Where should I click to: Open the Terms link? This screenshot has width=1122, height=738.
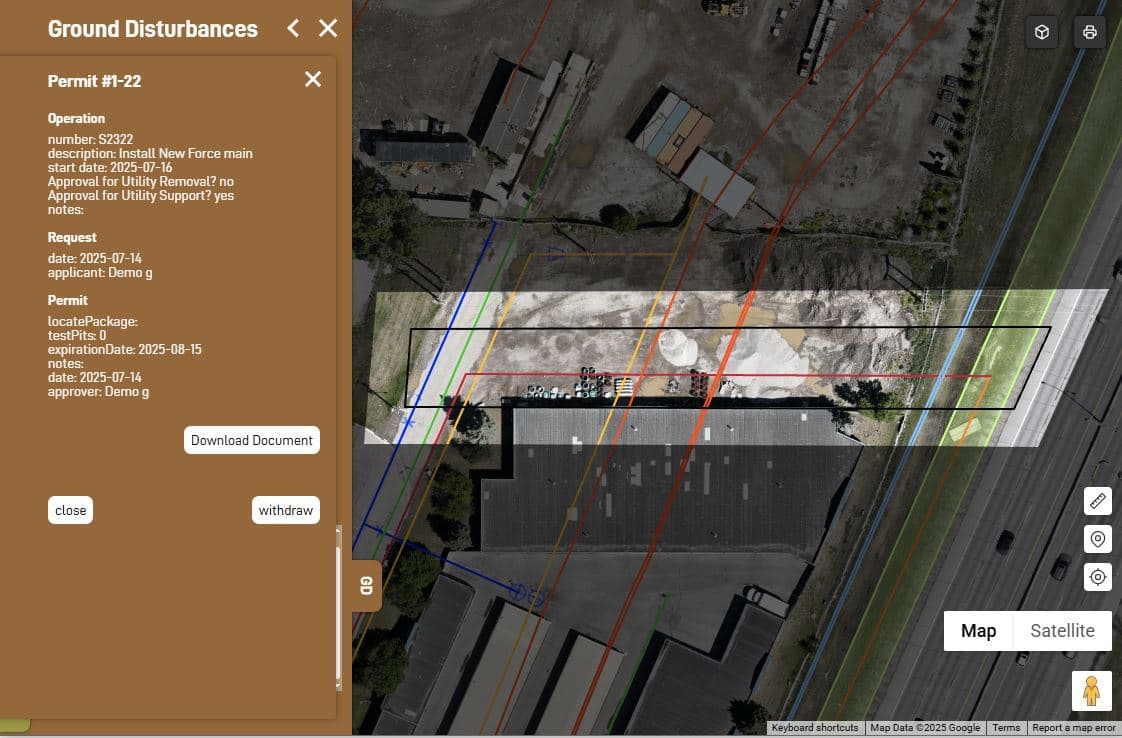[x=1006, y=728]
